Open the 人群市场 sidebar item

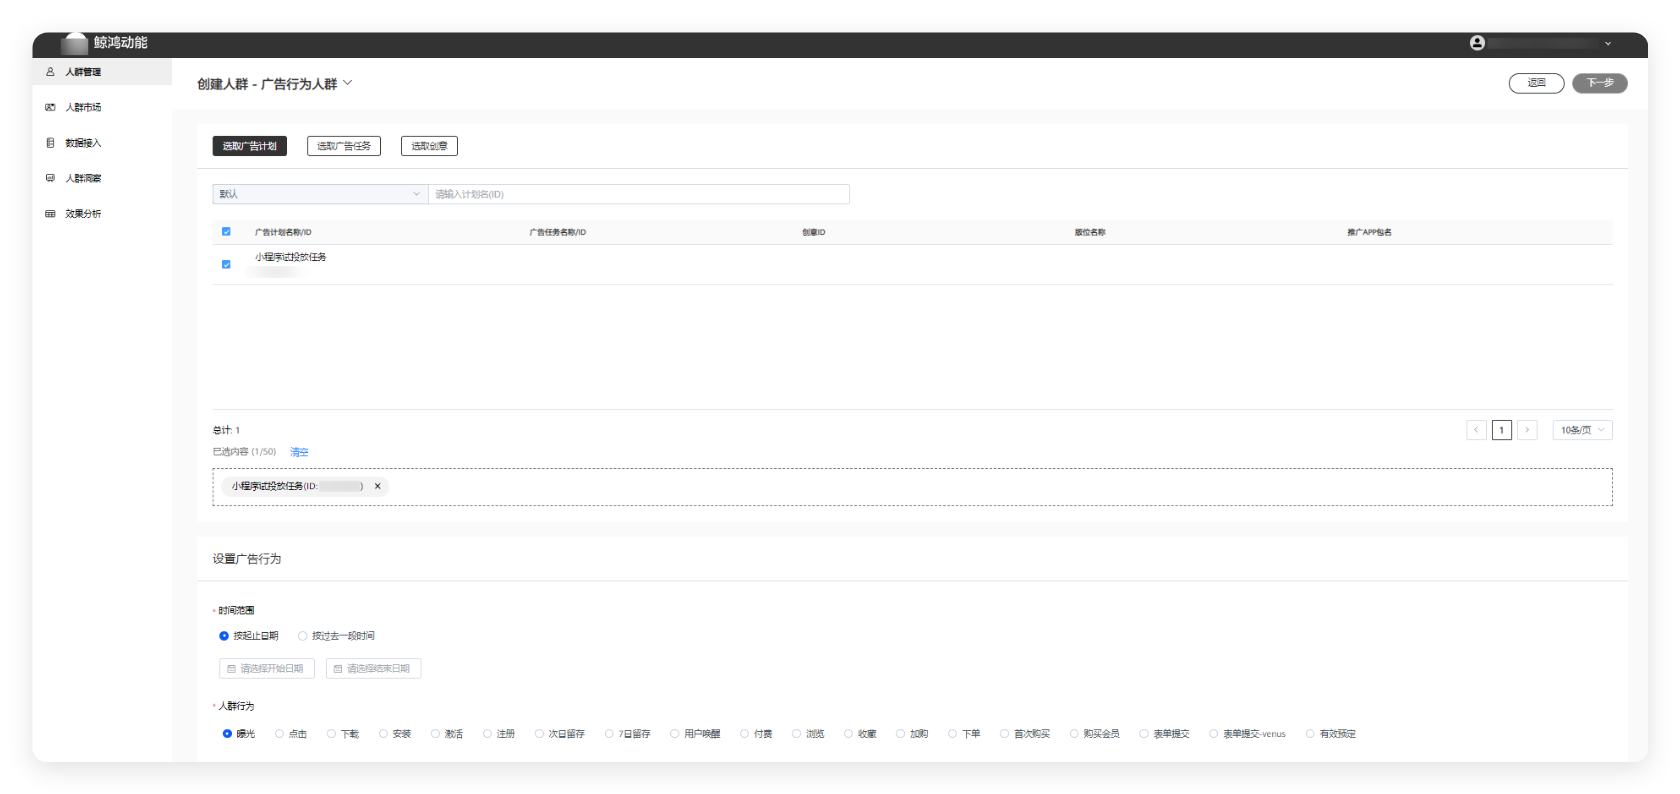pos(83,107)
